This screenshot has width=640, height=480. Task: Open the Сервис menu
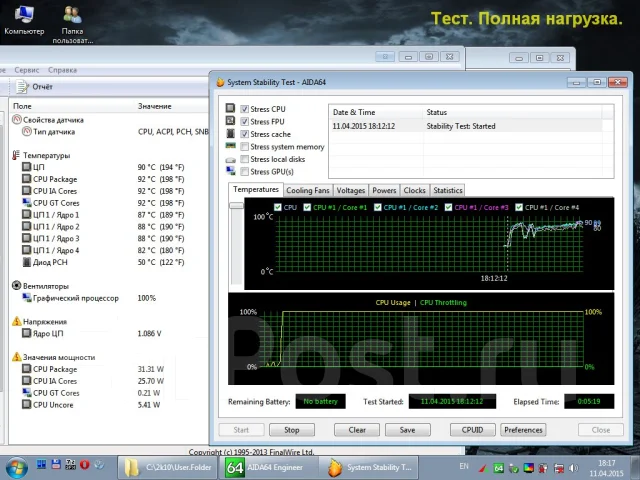[27, 70]
